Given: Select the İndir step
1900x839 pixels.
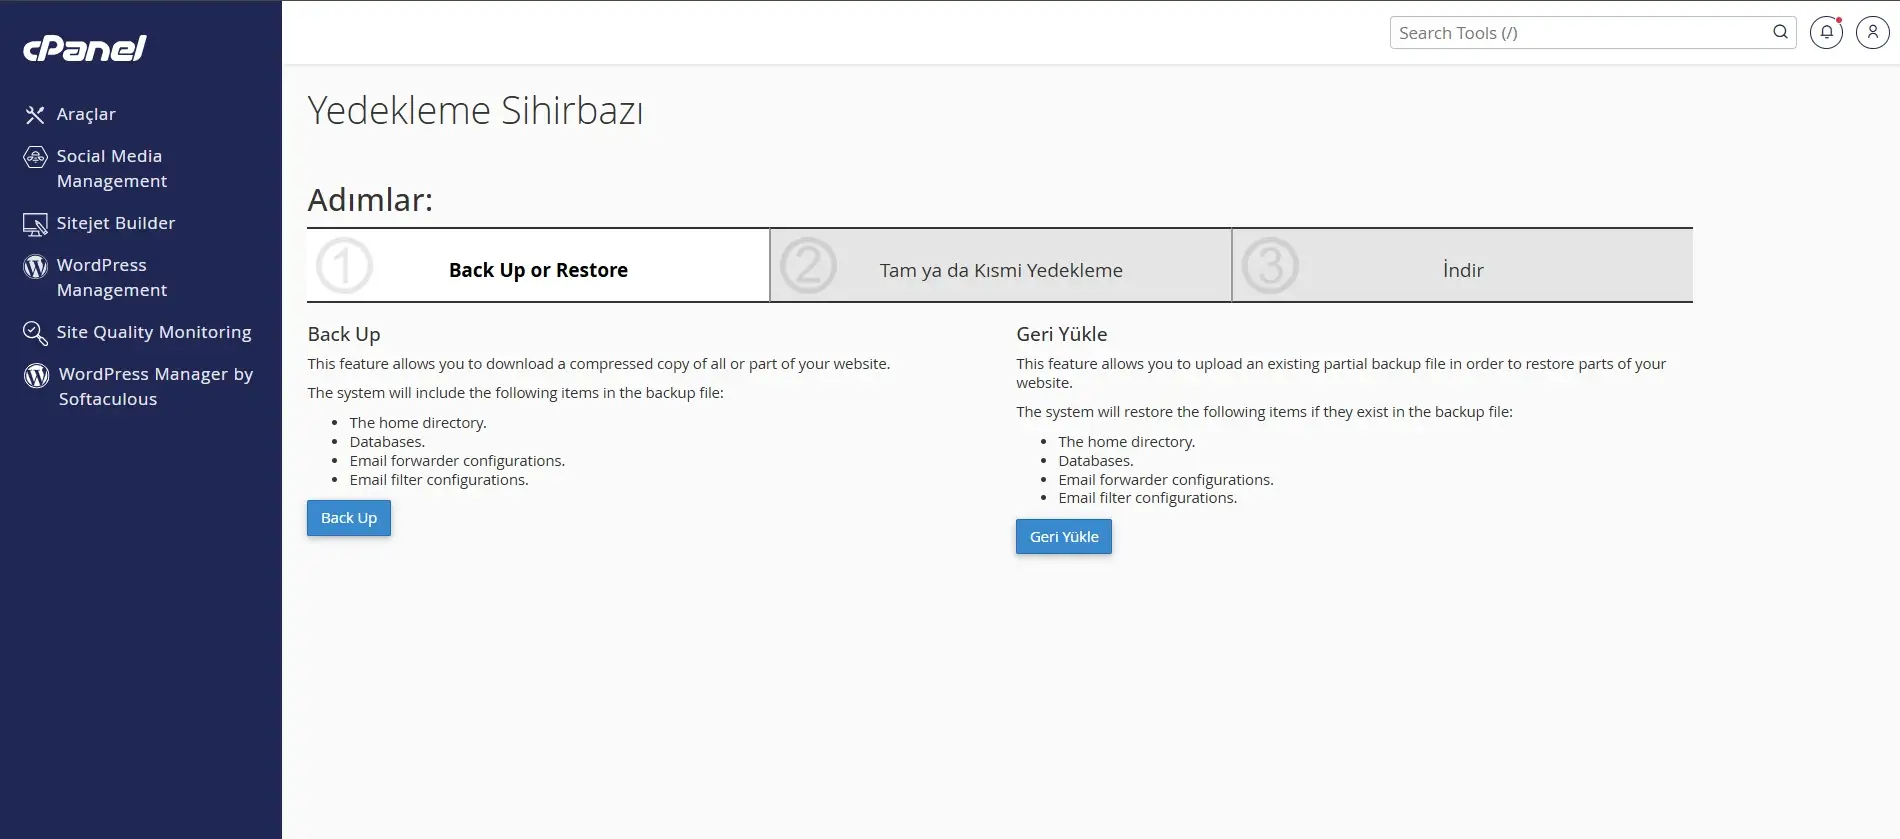Looking at the screenshot, I should click(1463, 266).
